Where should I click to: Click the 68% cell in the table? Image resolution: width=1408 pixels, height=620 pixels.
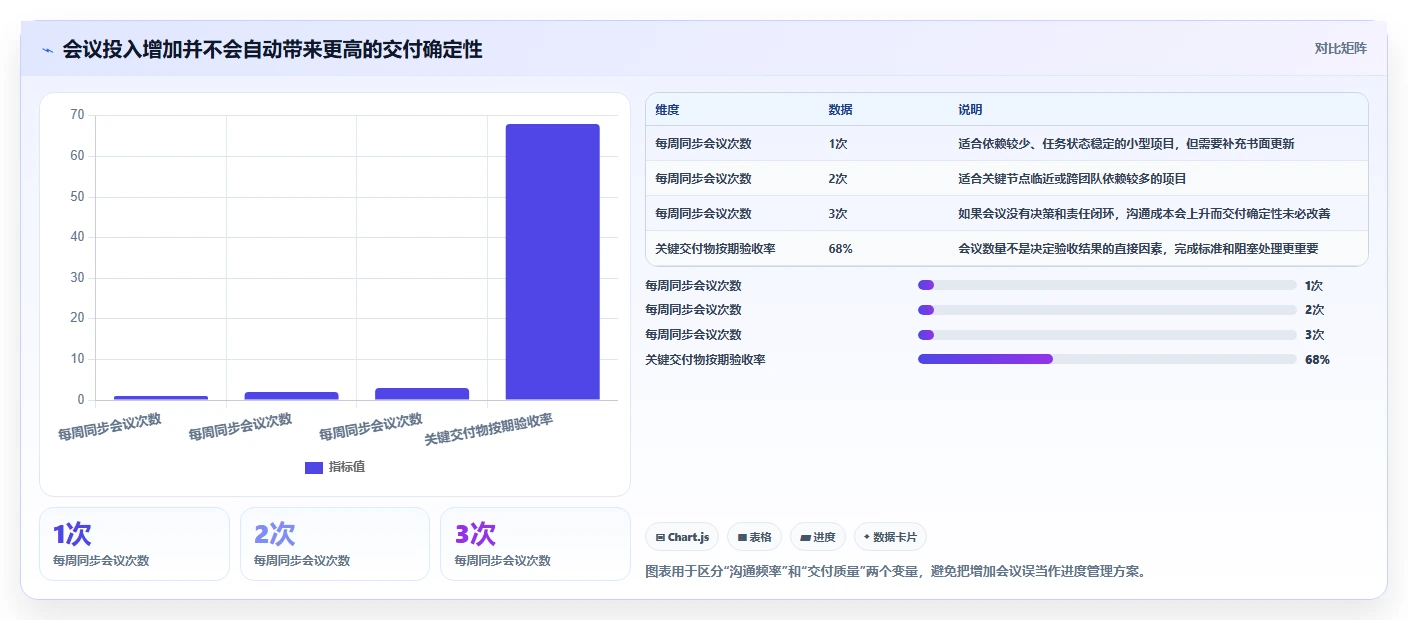840,249
